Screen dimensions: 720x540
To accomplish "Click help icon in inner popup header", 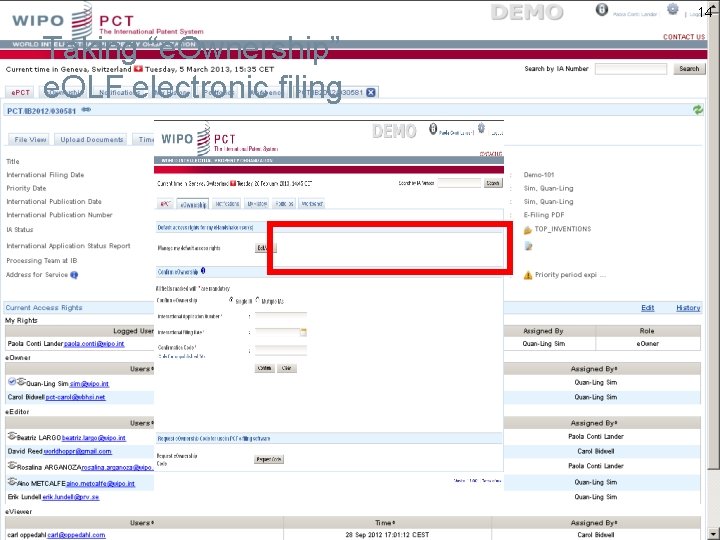I will (x=433, y=129).
